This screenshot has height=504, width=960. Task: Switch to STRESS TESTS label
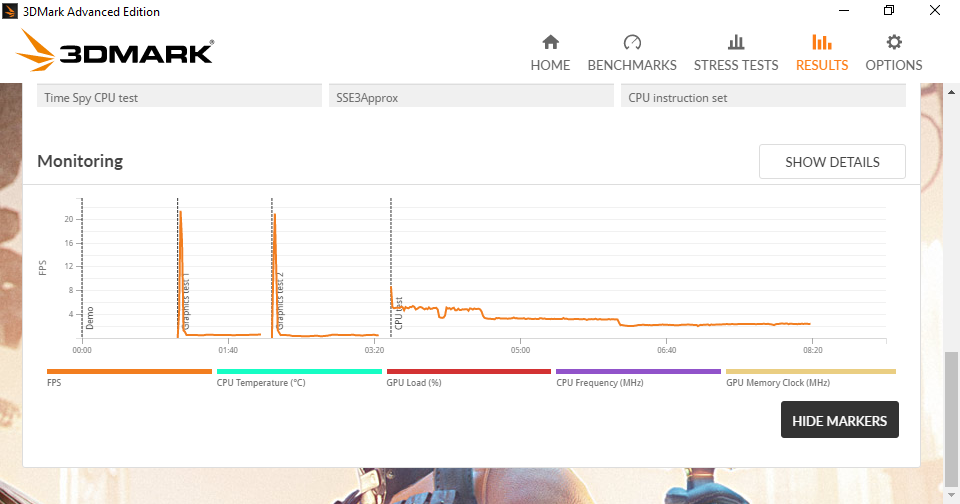736,65
